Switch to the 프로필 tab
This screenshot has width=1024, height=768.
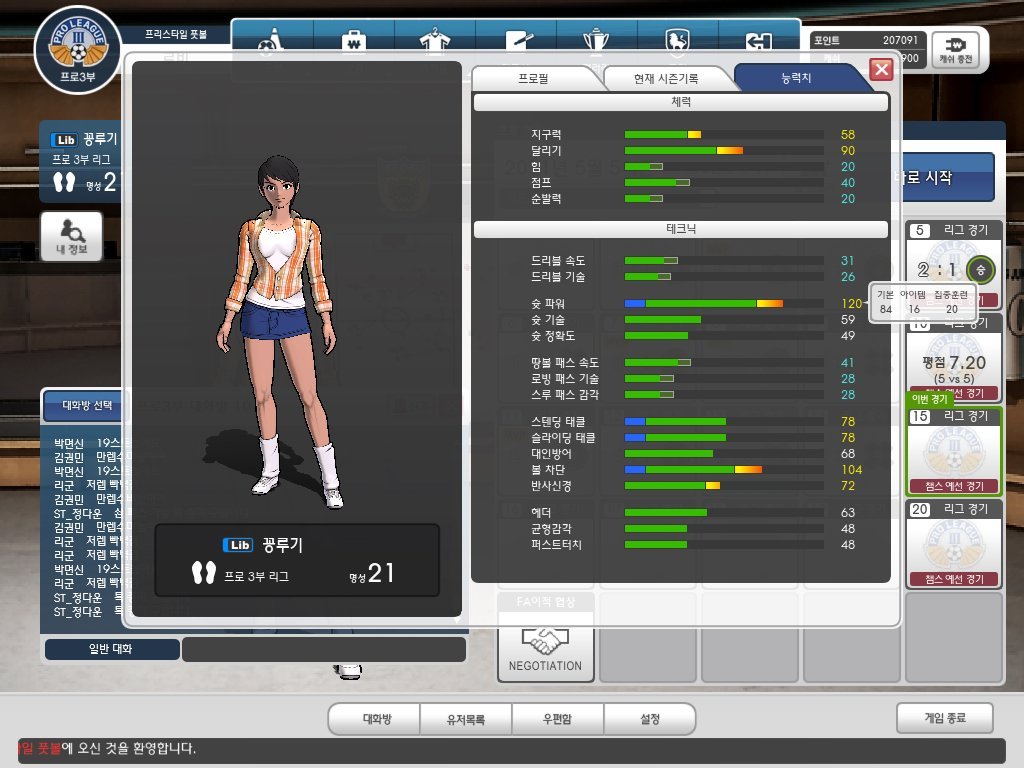coord(533,77)
